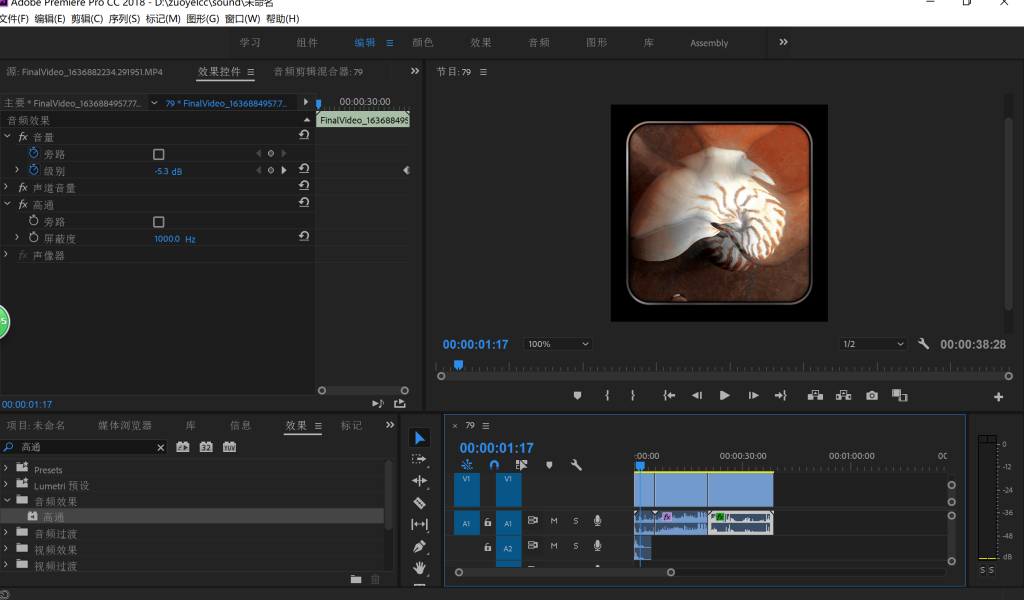
Task: Reset the 音量 effect
Action: [x=304, y=135]
